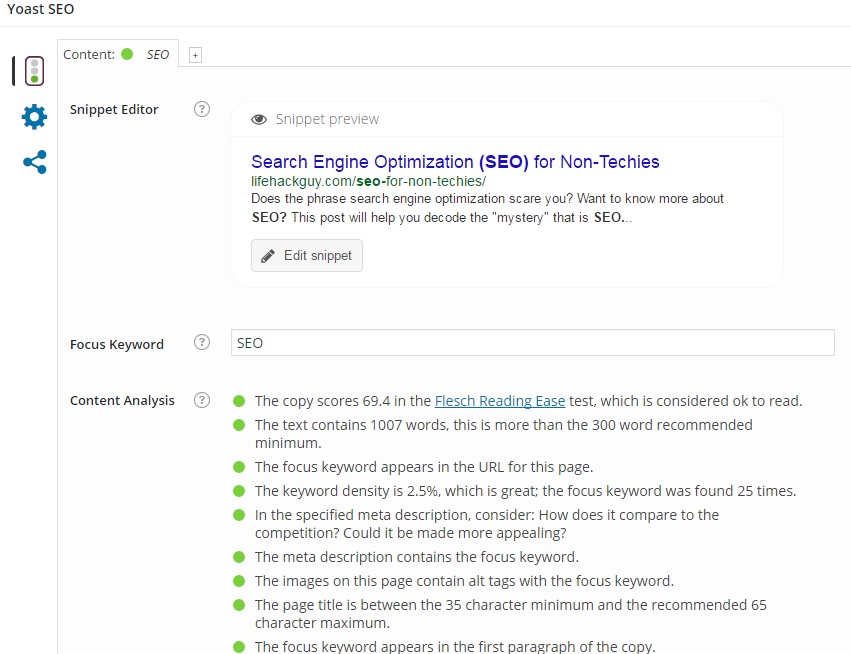This screenshot has width=851, height=654.
Task: Focus the Focus Keyword input field
Action: click(532, 342)
